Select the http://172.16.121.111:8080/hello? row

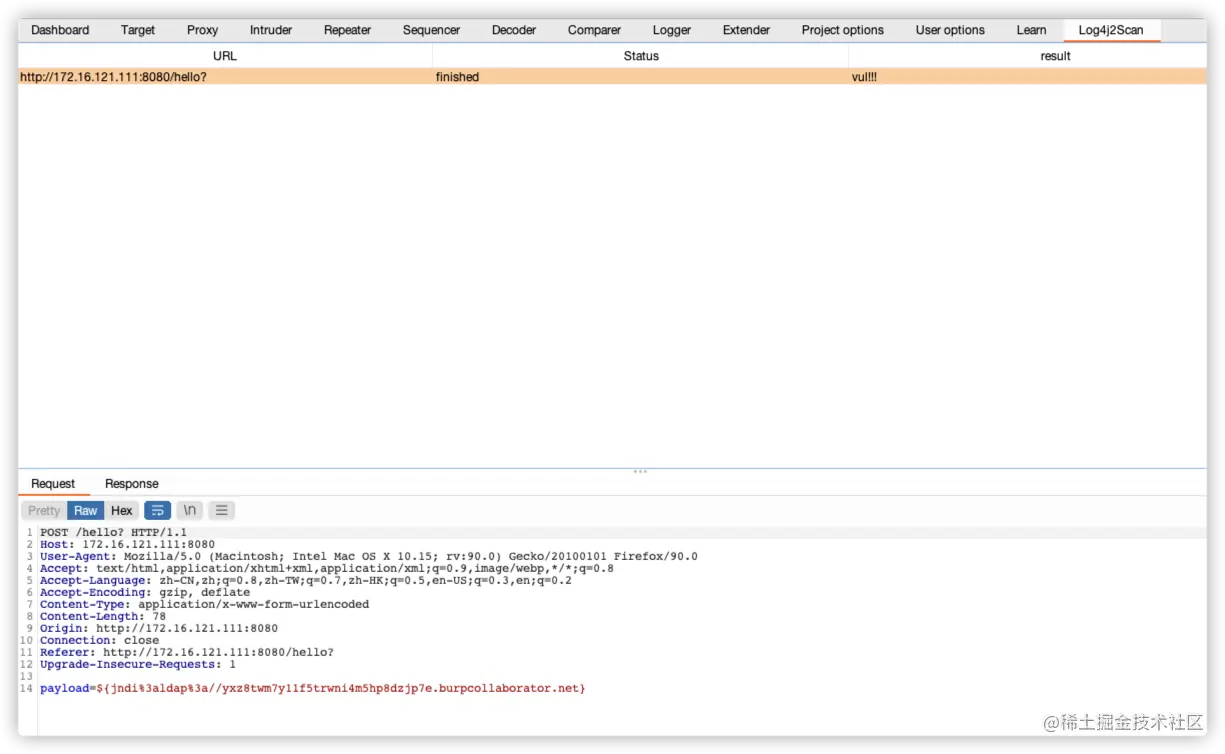612,77
